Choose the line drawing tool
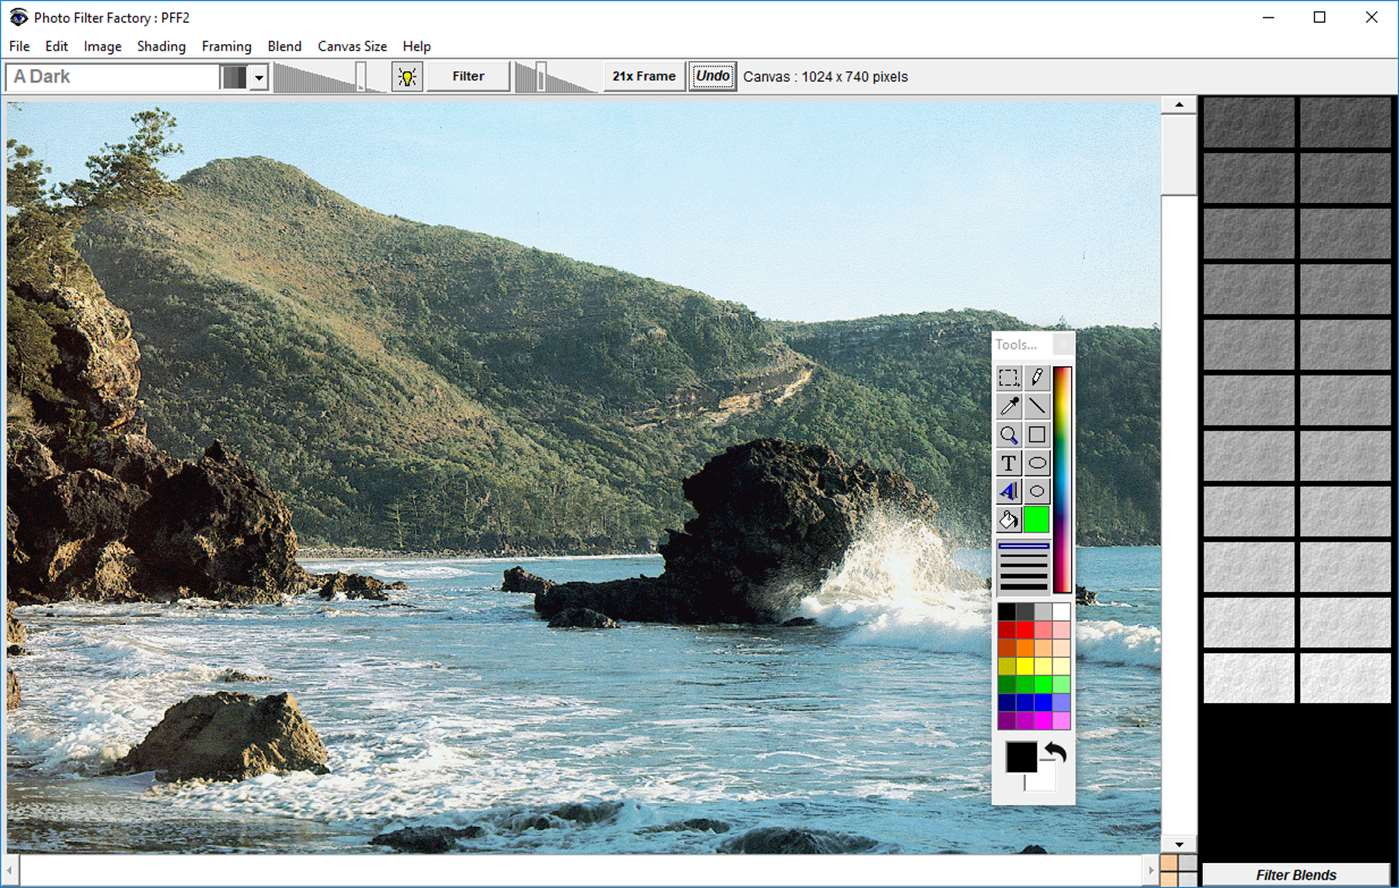Image resolution: width=1399 pixels, height=888 pixels. 1037,406
